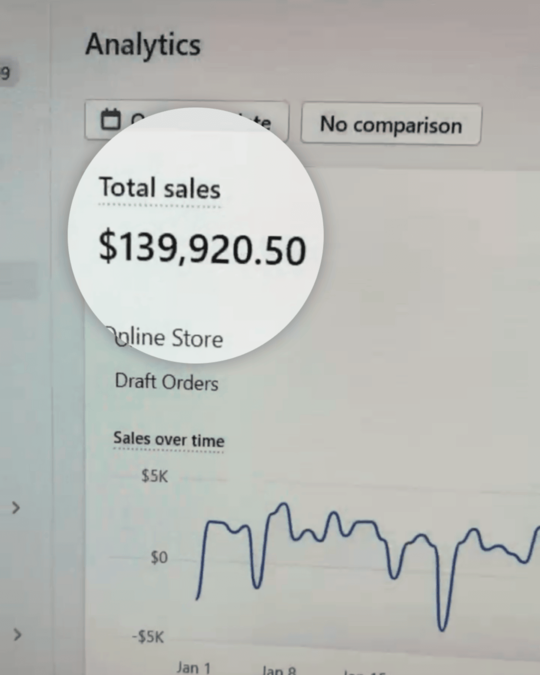The height and width of the screenshot is (675, 540).
Task: Click the $5K axis label
Action: [155, 476]
